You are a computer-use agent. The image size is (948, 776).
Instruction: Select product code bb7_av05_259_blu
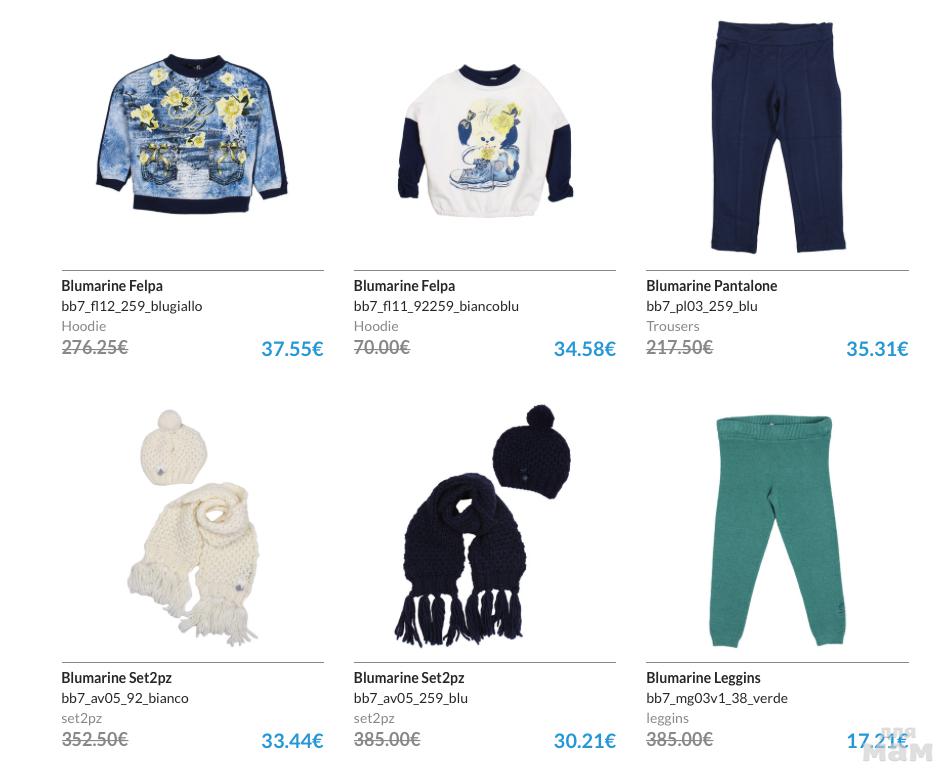(411, 699)
